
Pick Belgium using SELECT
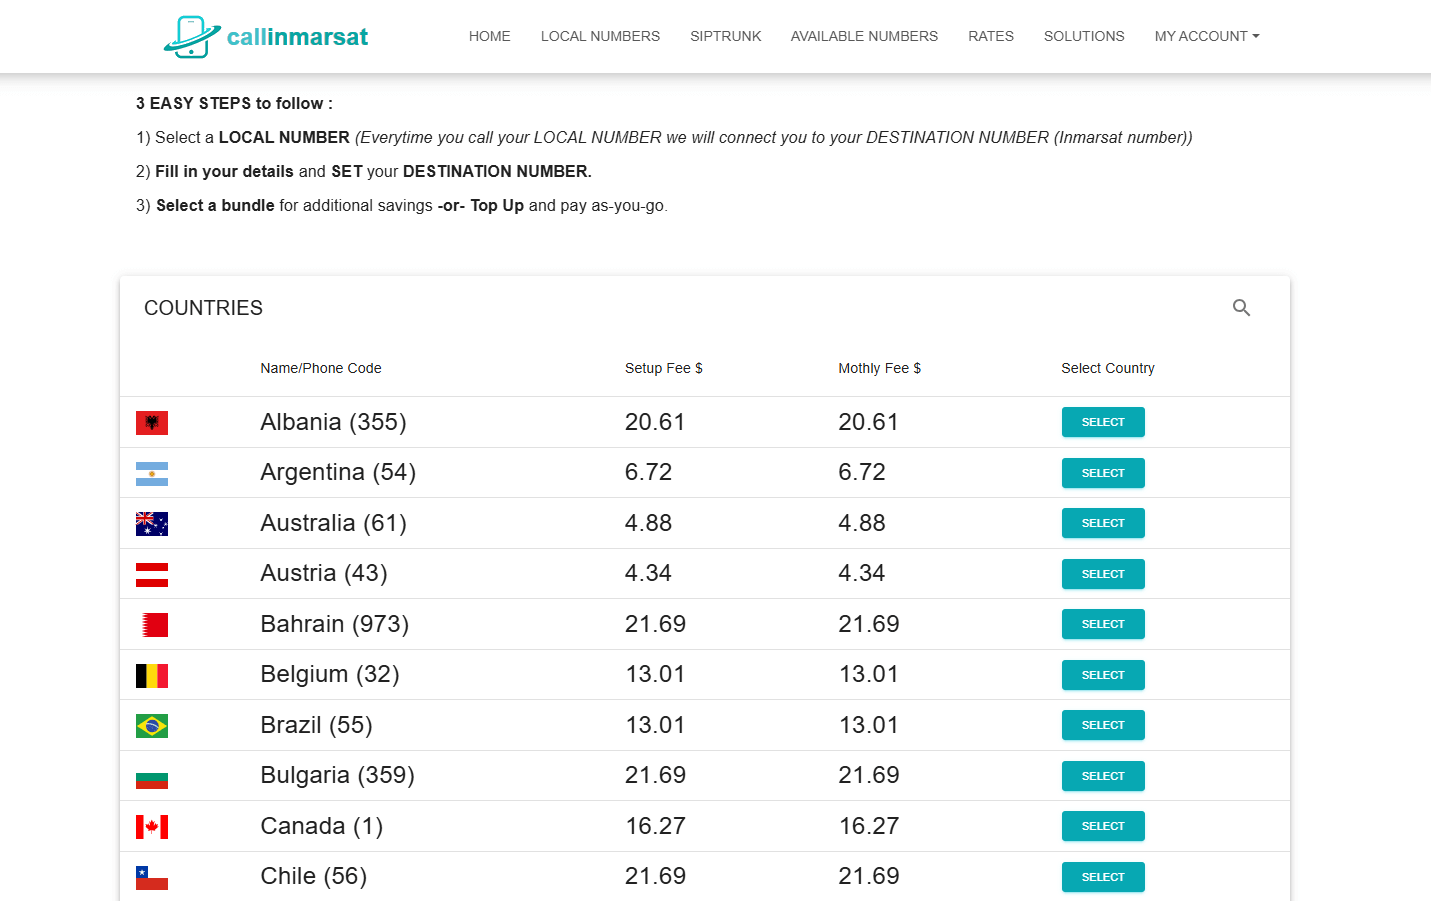[1103, 675]
